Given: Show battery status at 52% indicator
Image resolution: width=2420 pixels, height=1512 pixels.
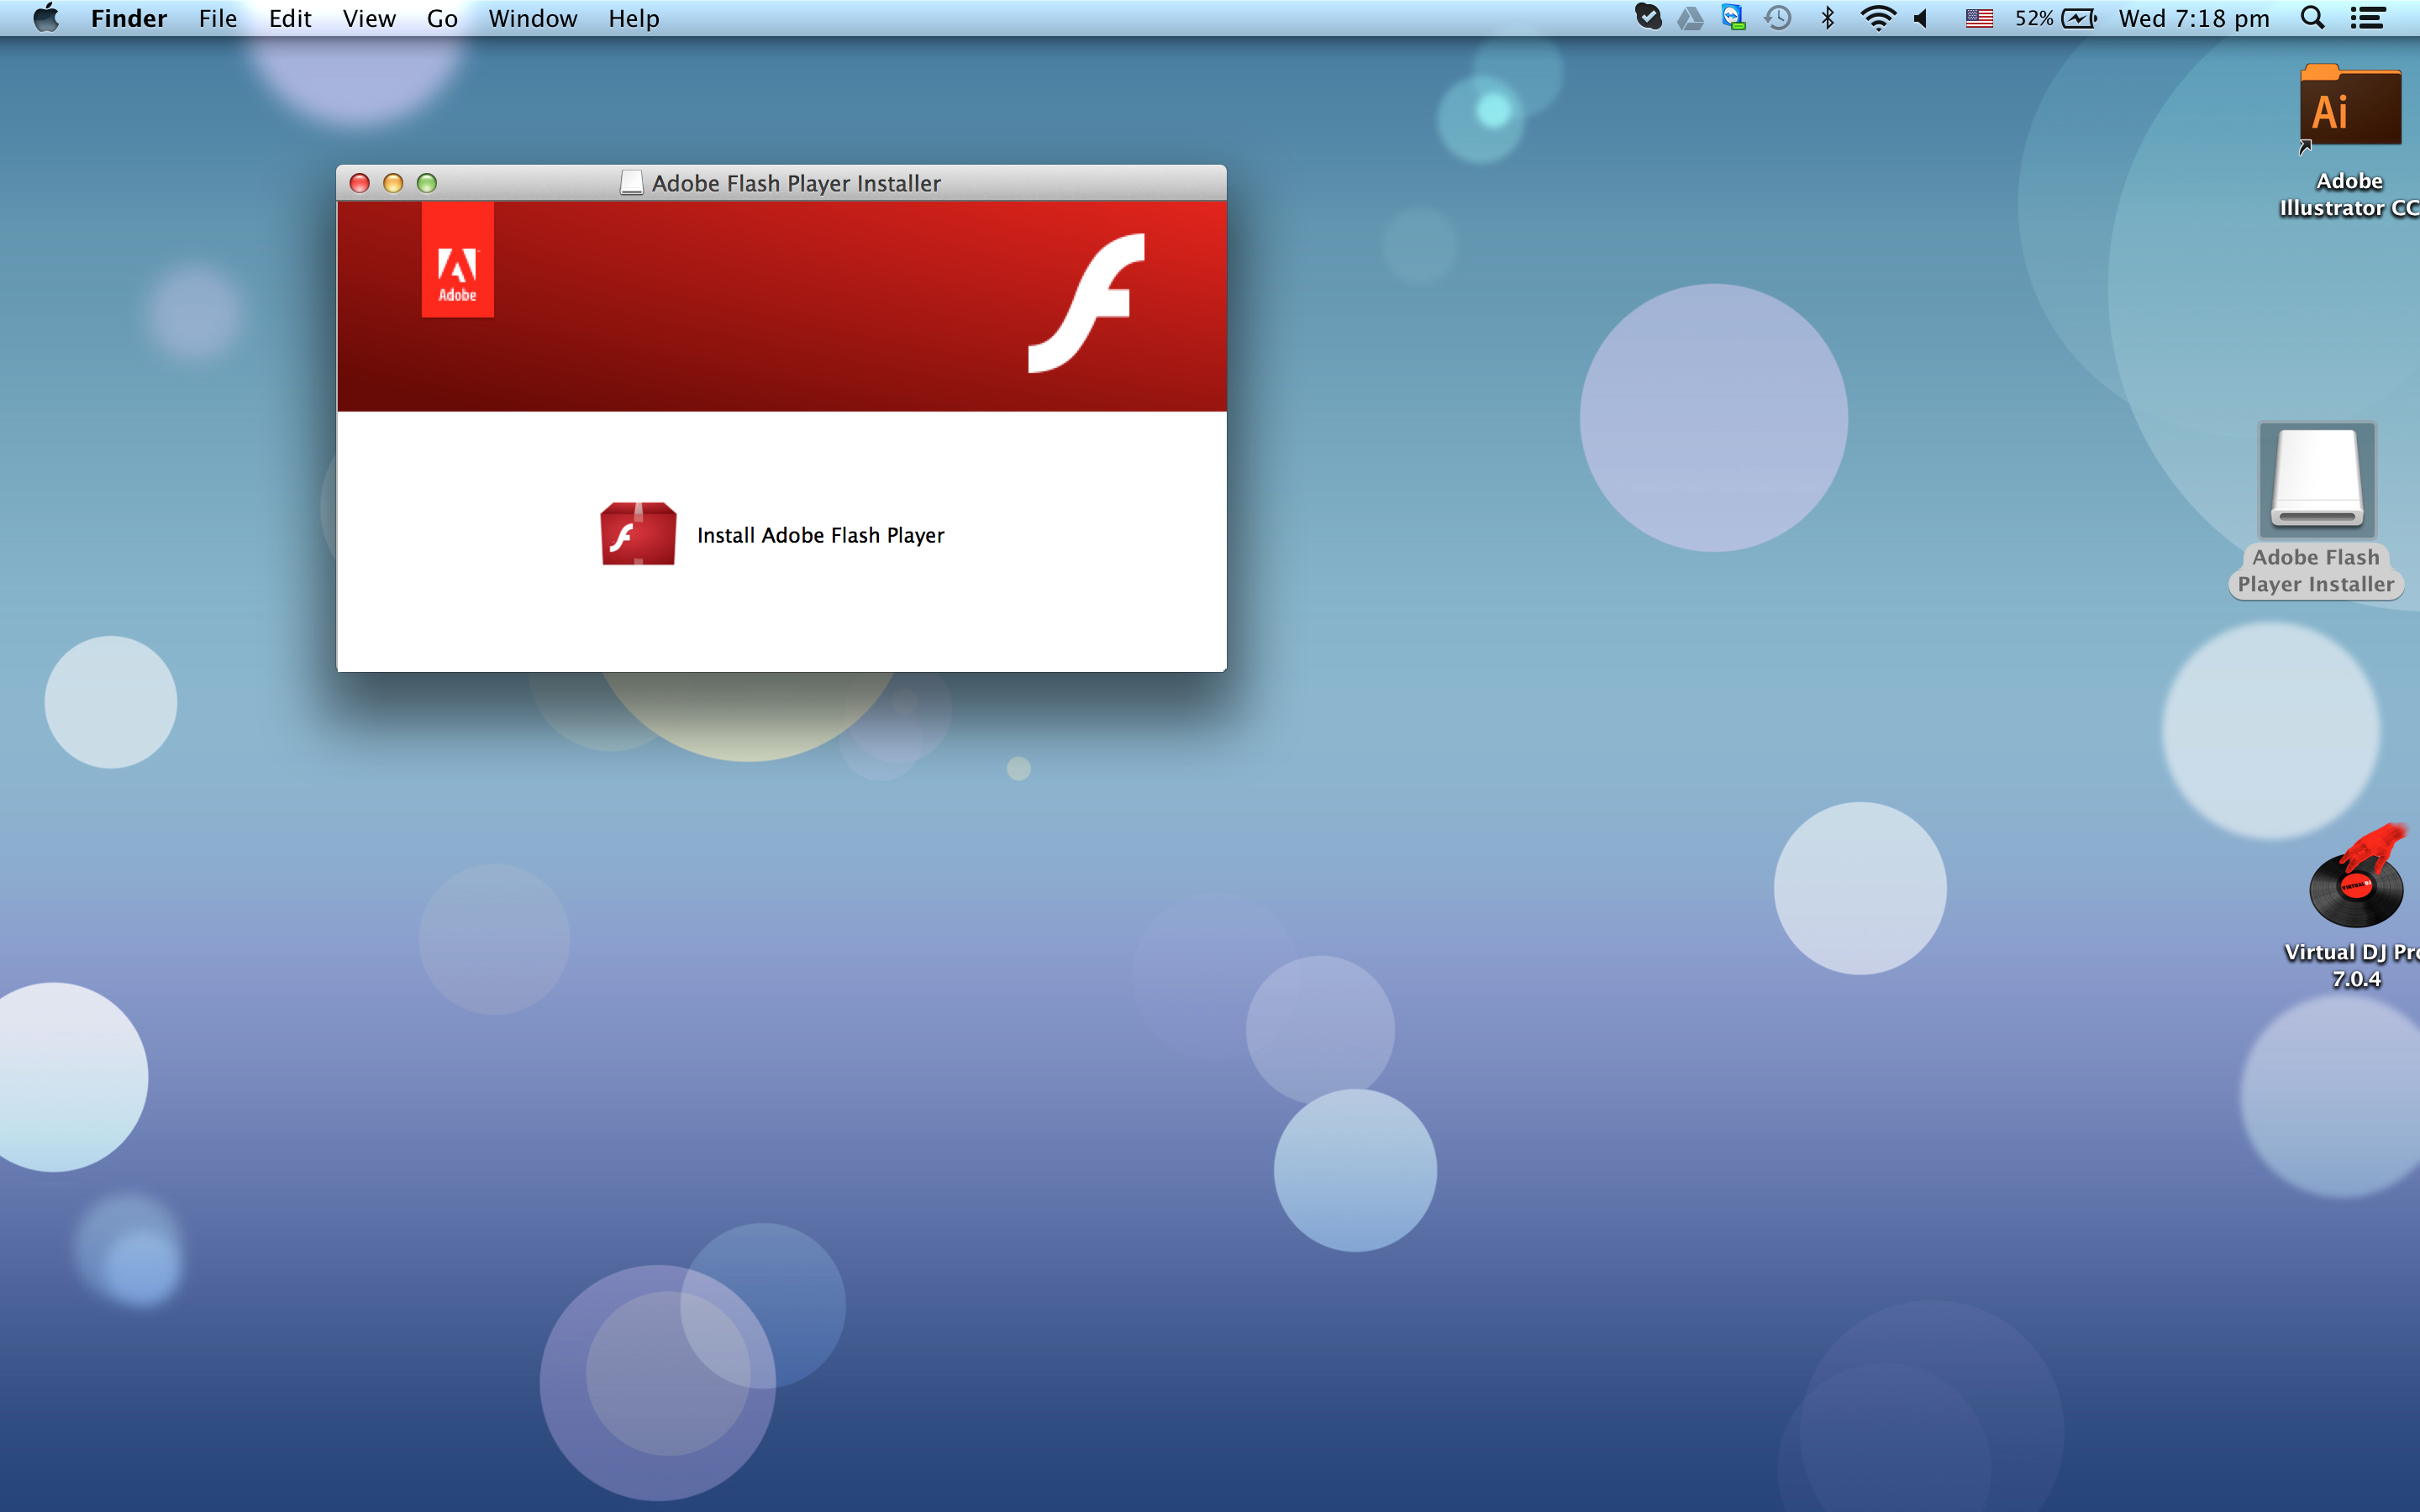Looking at the screenshot, I should pyautogui.click(x=2055, y=18).
